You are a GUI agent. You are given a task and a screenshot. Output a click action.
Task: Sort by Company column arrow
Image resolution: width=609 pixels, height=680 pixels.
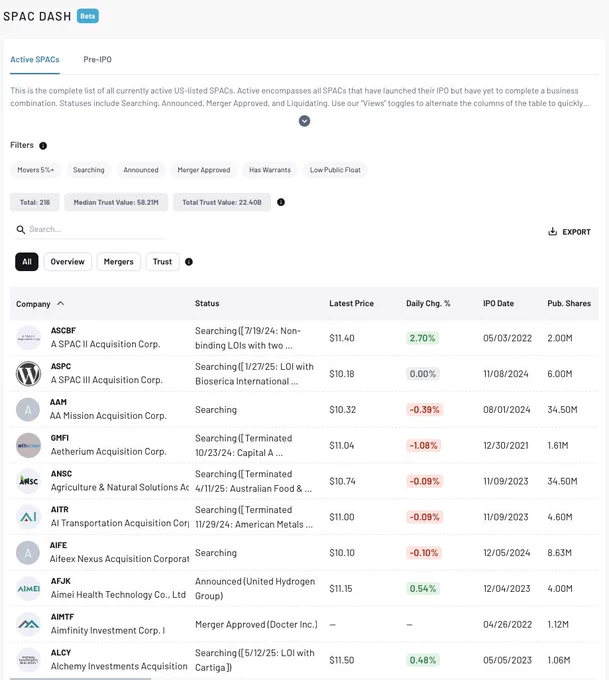[61, 304]
